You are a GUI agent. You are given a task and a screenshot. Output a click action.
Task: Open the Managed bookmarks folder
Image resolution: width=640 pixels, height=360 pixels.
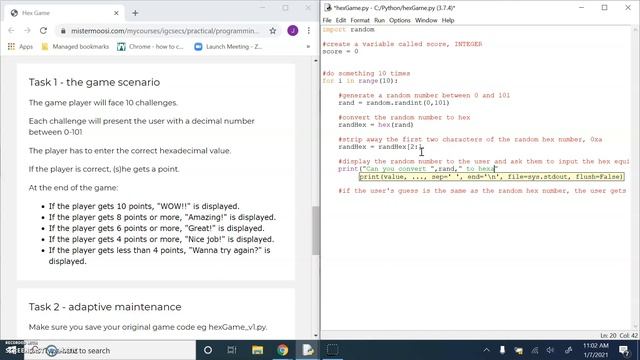[76, 47]
